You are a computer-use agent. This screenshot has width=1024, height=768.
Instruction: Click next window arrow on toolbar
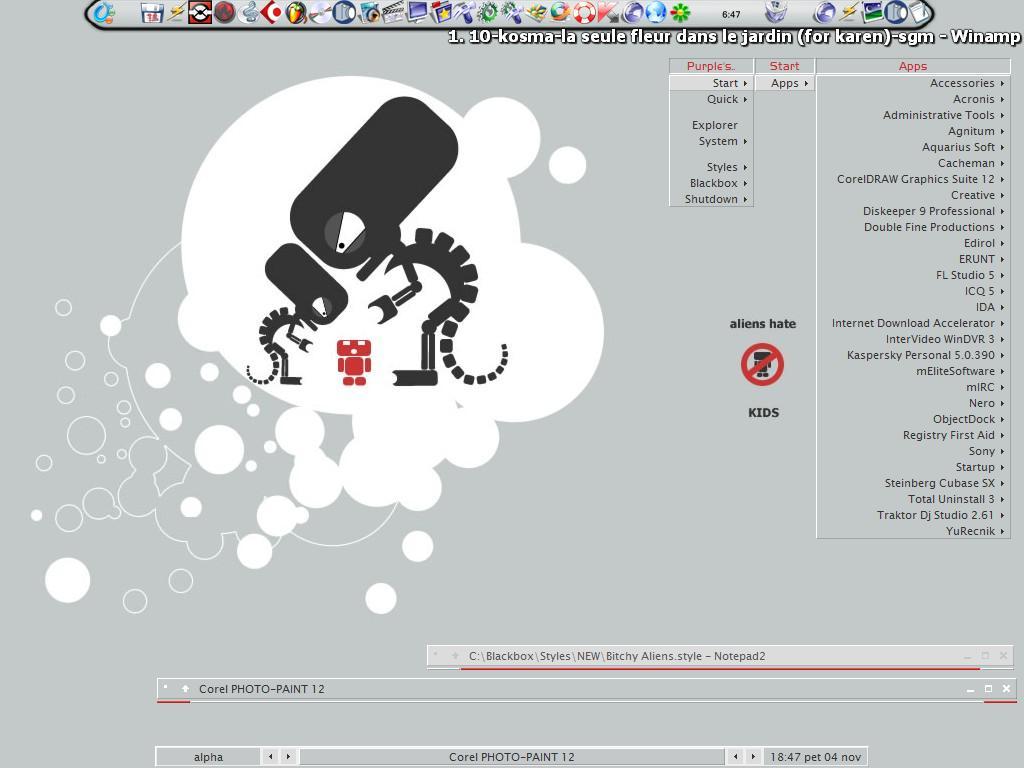[753, 756]
